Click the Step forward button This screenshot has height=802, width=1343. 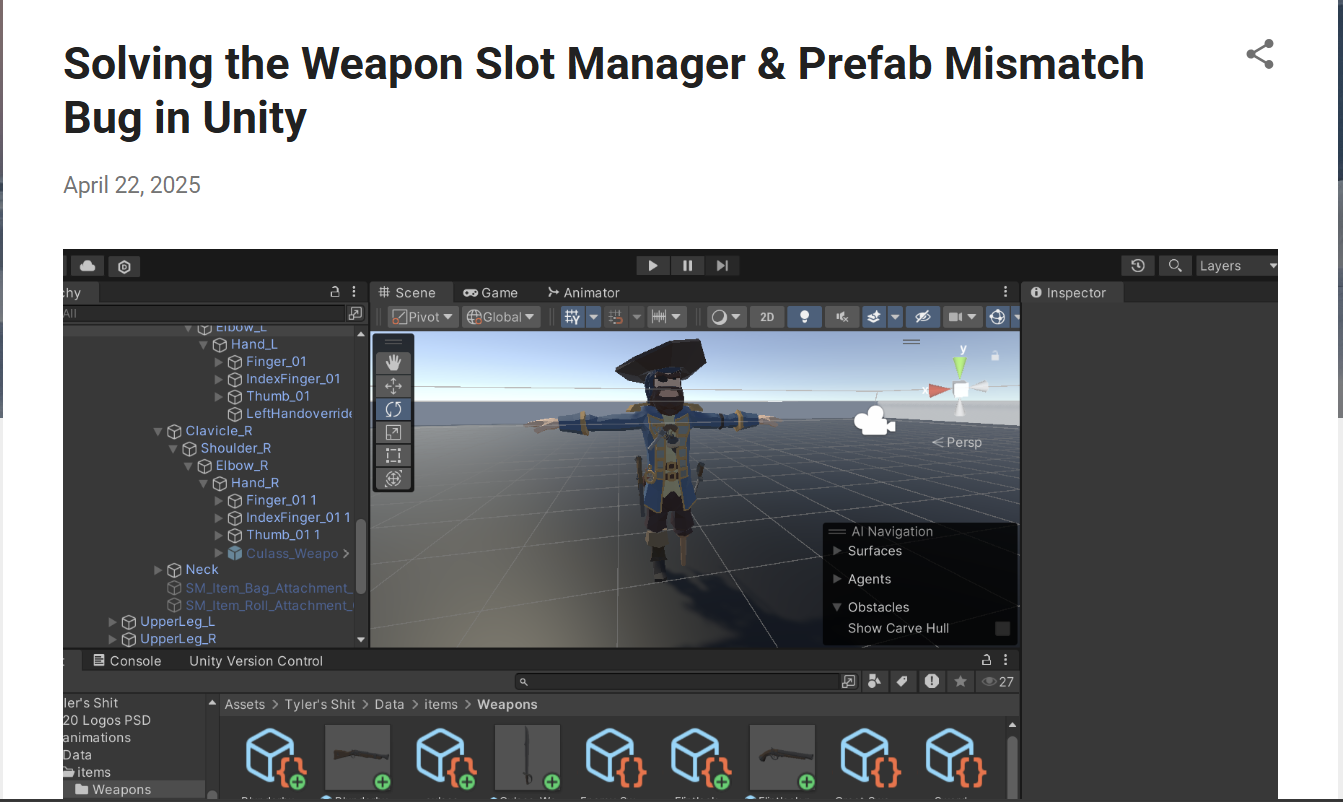coord(722,266)
